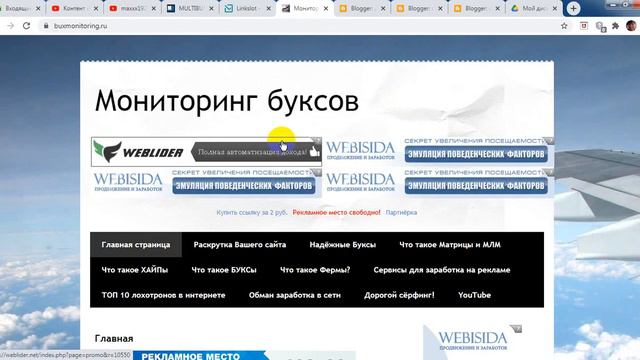Click the extension icon beside the puzzle piece
Image resolution: width=640 pixels, height=360 pixels.
pyautogui.click(x=600, y=27)
